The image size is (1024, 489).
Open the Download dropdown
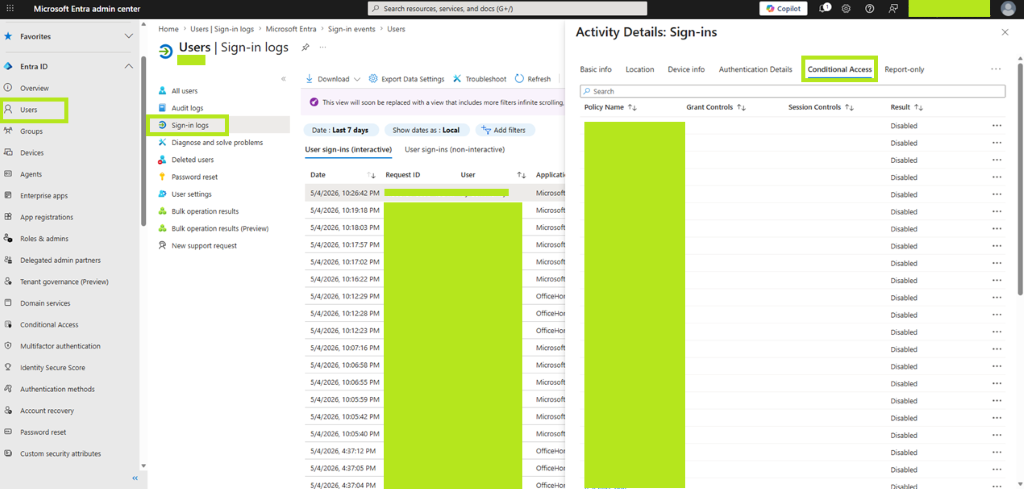click(333, 79)
